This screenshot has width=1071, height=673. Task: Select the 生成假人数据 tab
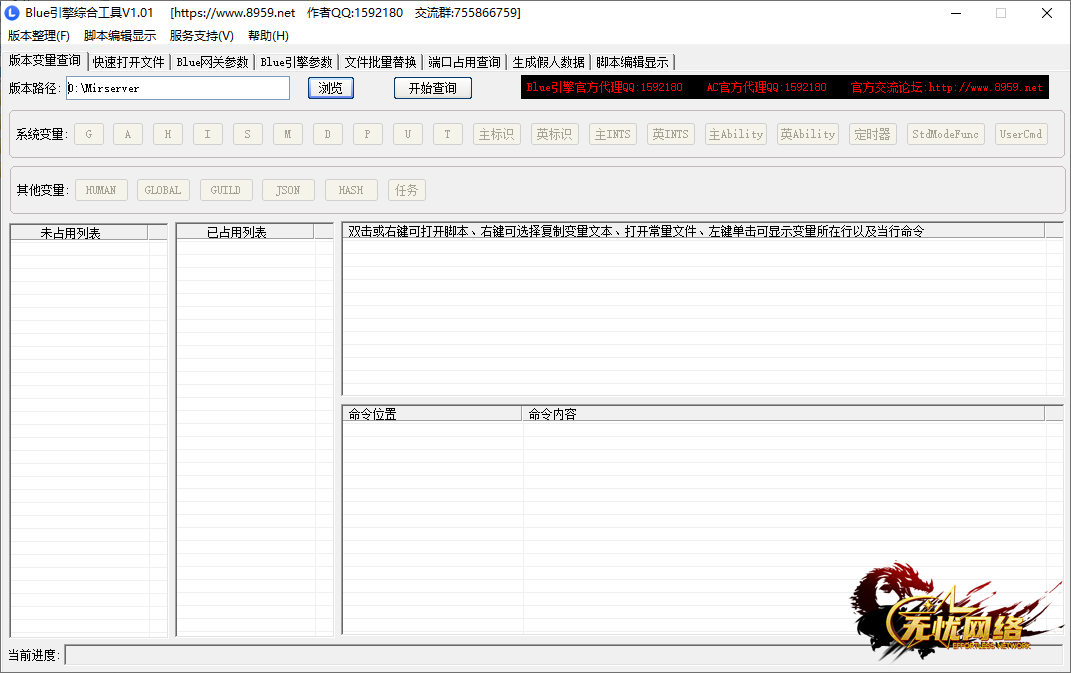tap(548, 62)
